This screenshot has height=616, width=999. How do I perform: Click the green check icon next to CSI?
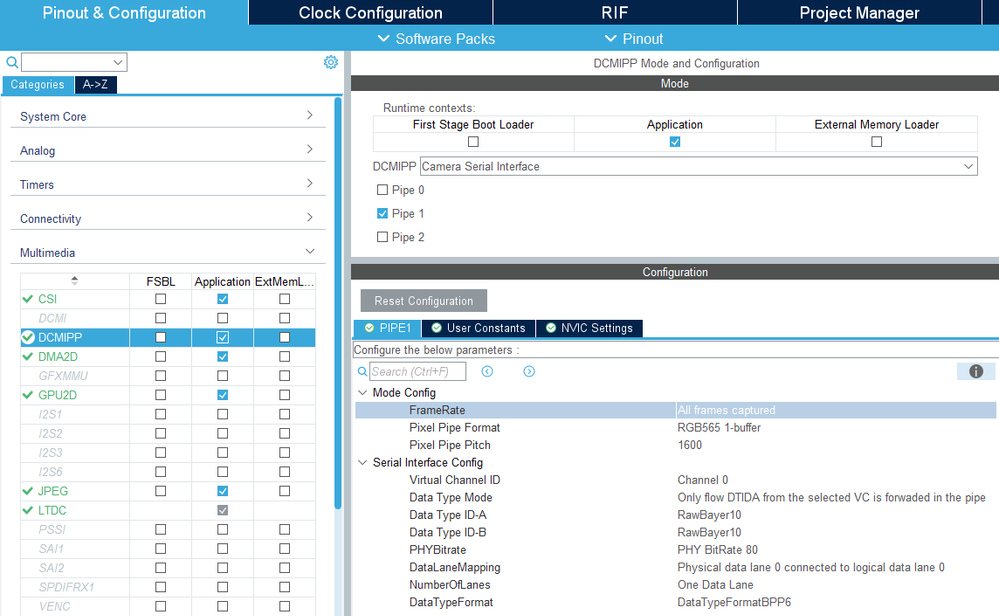[x=27, y=299]
